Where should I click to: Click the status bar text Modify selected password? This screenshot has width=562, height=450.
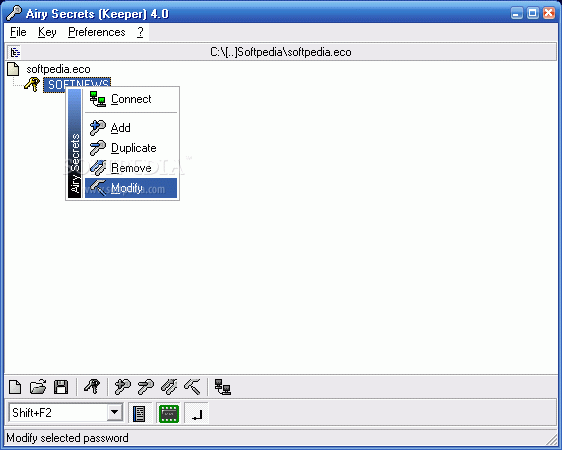tap(67, 438)
